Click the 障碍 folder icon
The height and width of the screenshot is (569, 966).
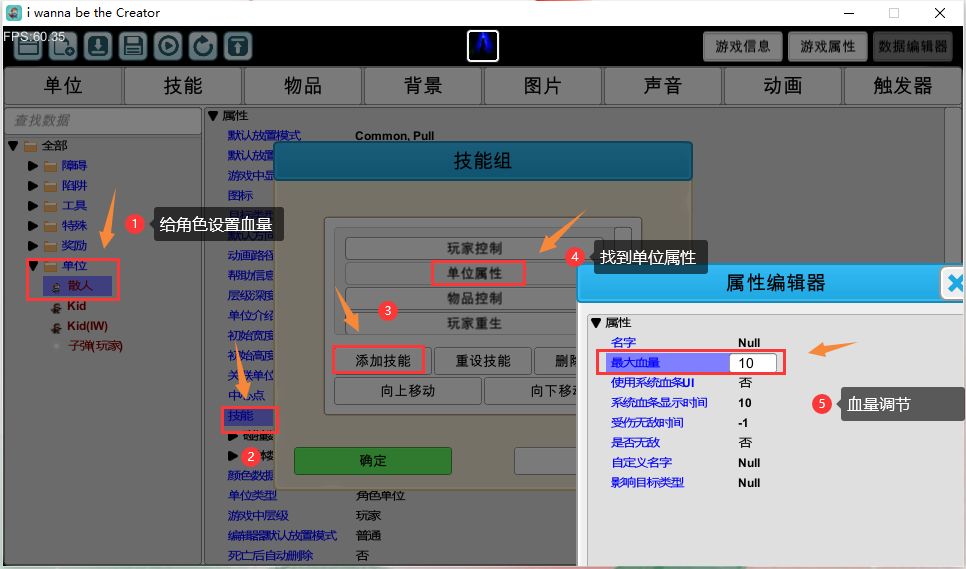[51, 166]
